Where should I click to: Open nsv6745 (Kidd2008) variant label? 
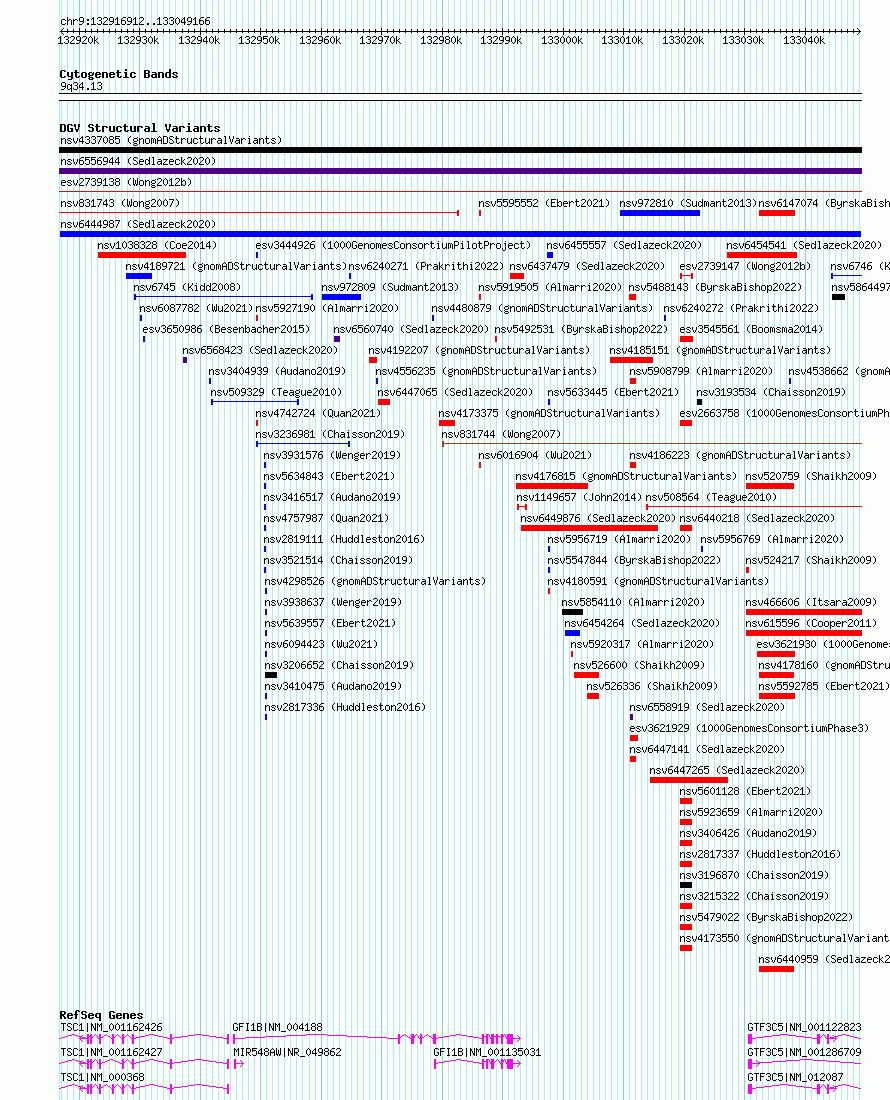coord(187,288)
